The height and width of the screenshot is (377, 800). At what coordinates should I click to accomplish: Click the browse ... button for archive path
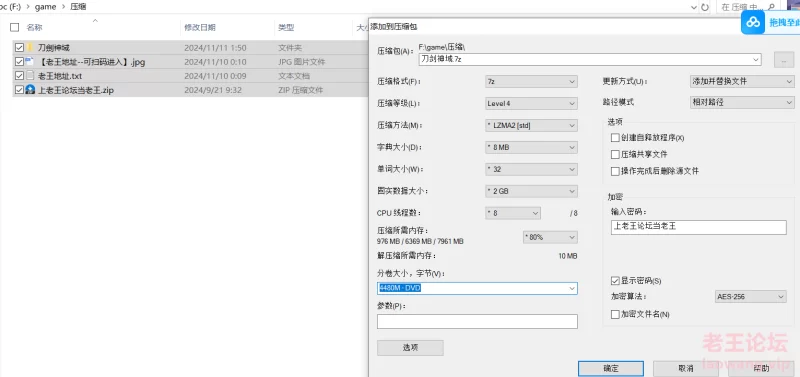click(x=784, y=60)
